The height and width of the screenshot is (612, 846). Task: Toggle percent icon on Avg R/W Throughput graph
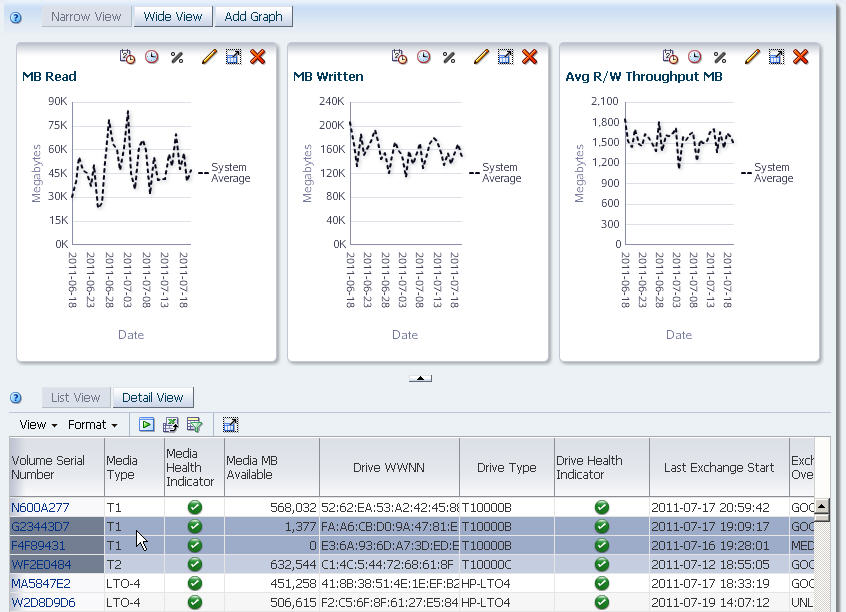click(x=720, y=57)
